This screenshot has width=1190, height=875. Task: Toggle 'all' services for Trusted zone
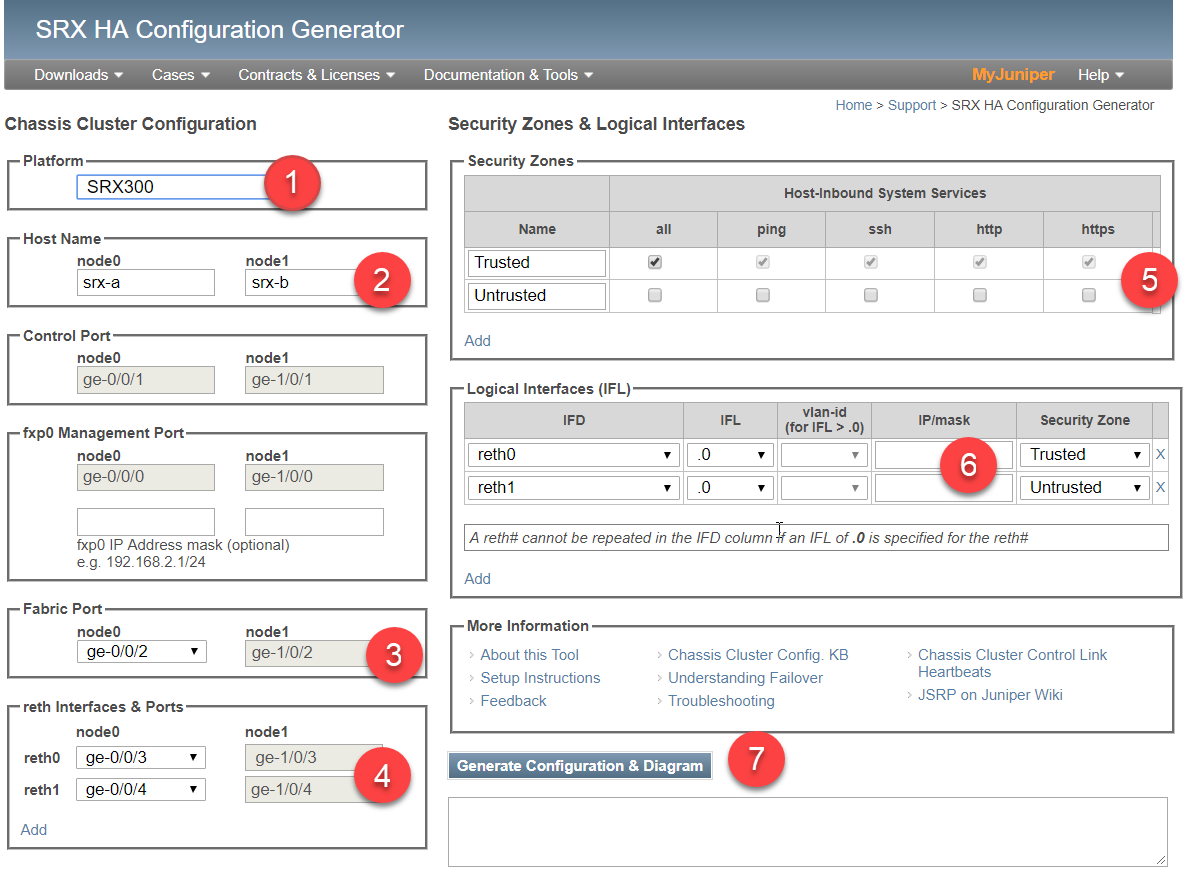coord(655,262)
